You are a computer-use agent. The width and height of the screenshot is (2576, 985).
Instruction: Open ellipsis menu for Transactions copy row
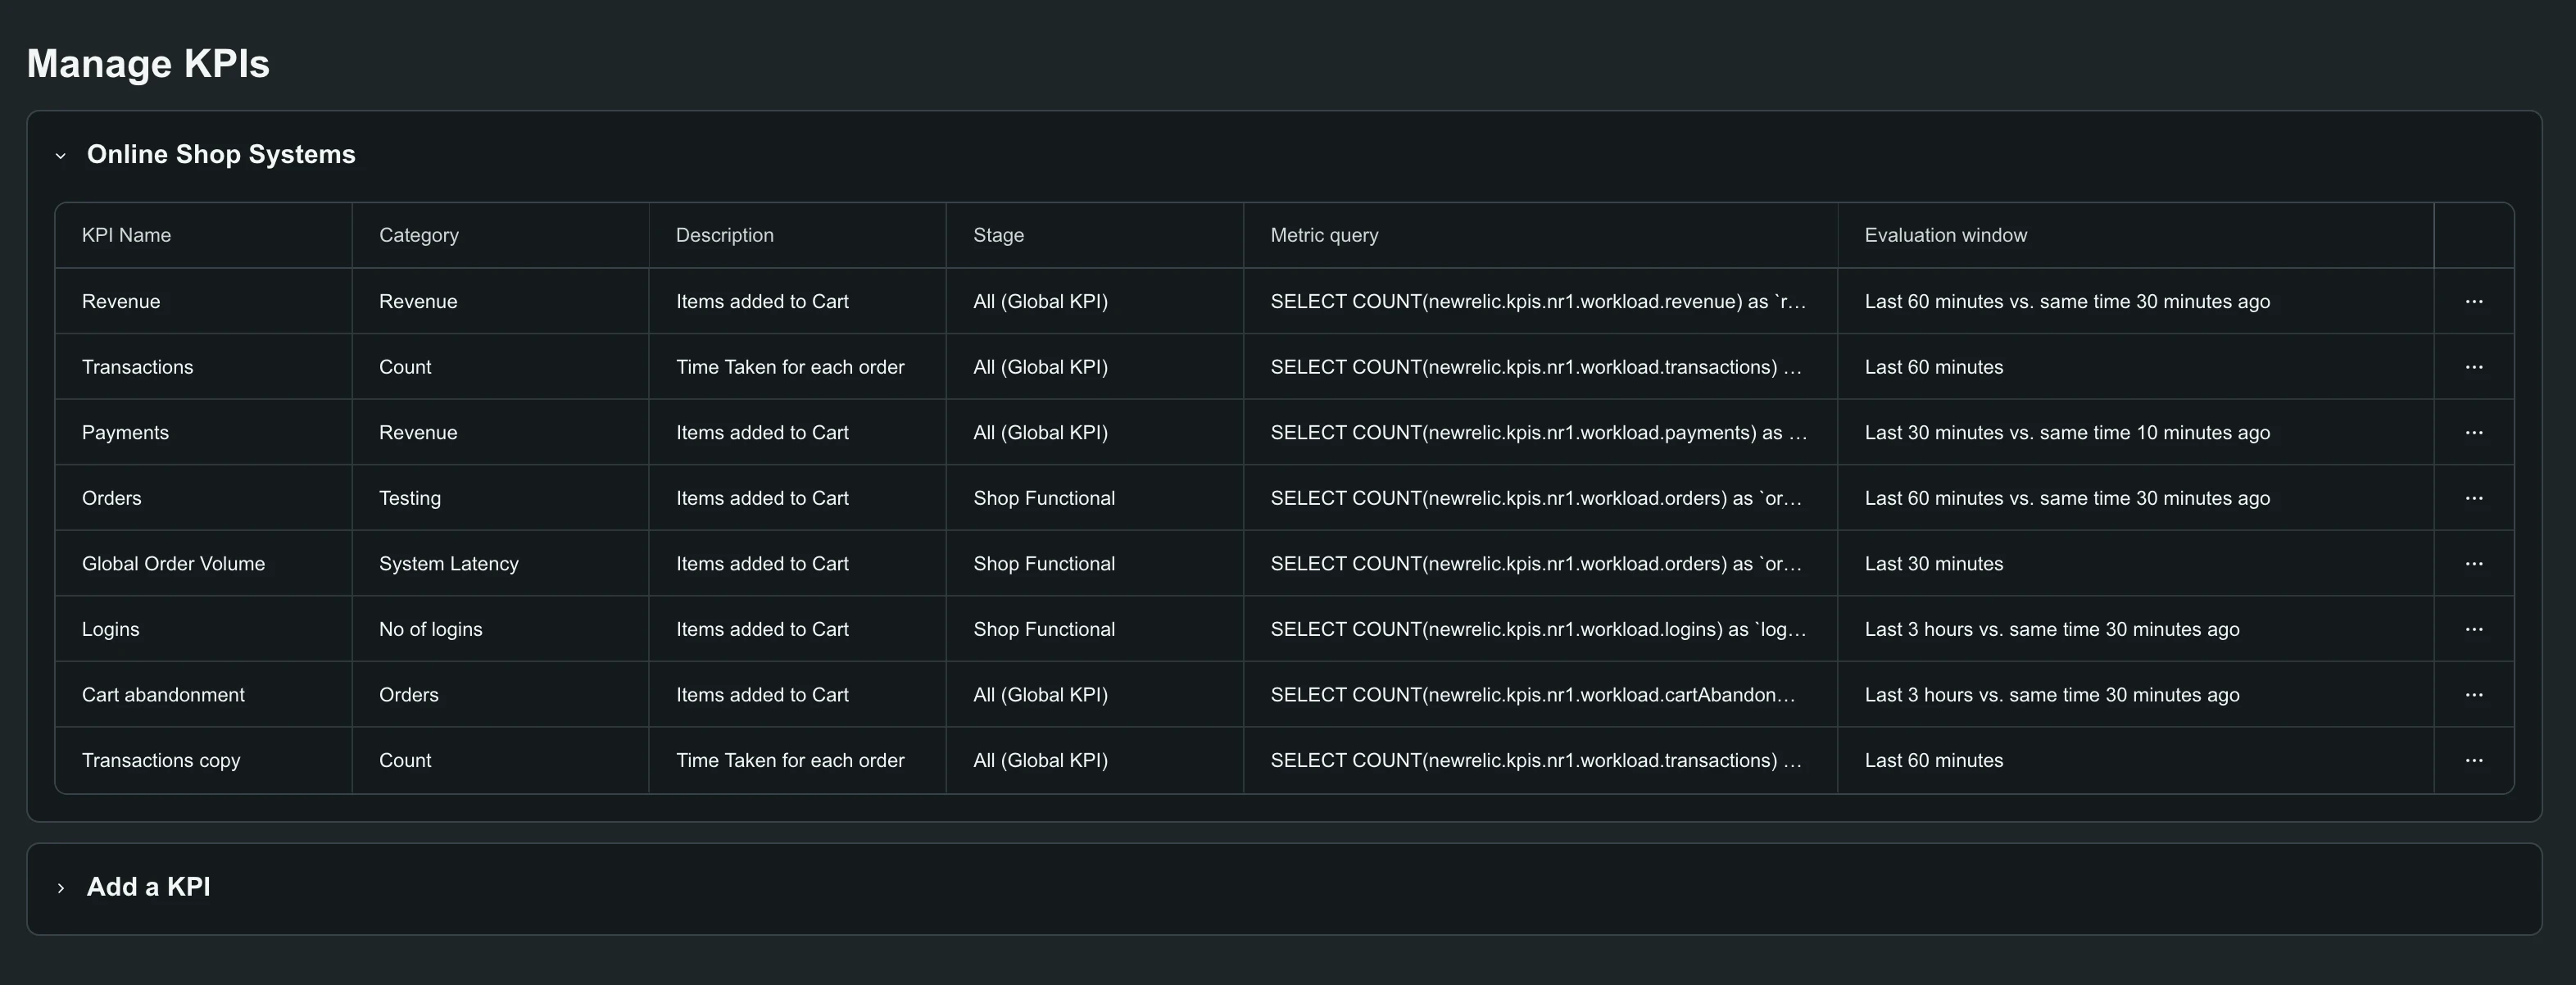2473,760
